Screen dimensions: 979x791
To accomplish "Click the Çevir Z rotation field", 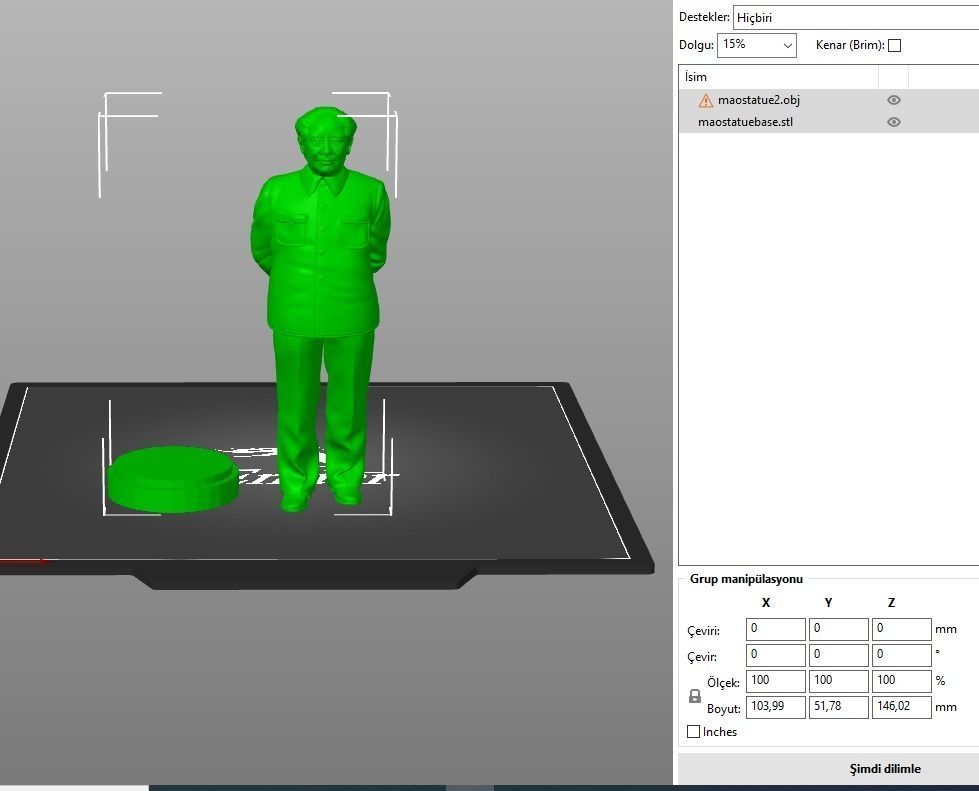I will pyautogui.click(x=902, y=655).
